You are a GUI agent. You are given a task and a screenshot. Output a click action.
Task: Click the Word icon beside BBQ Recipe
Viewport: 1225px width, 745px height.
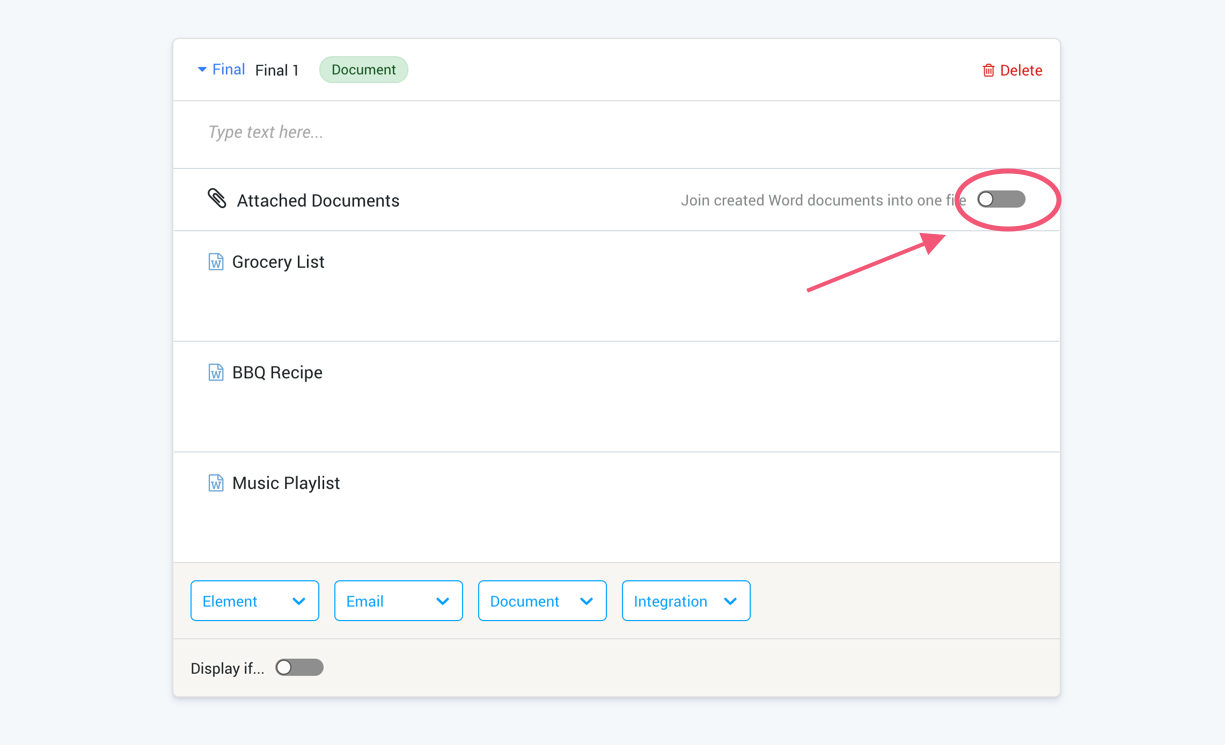click(x=216, y=373)
